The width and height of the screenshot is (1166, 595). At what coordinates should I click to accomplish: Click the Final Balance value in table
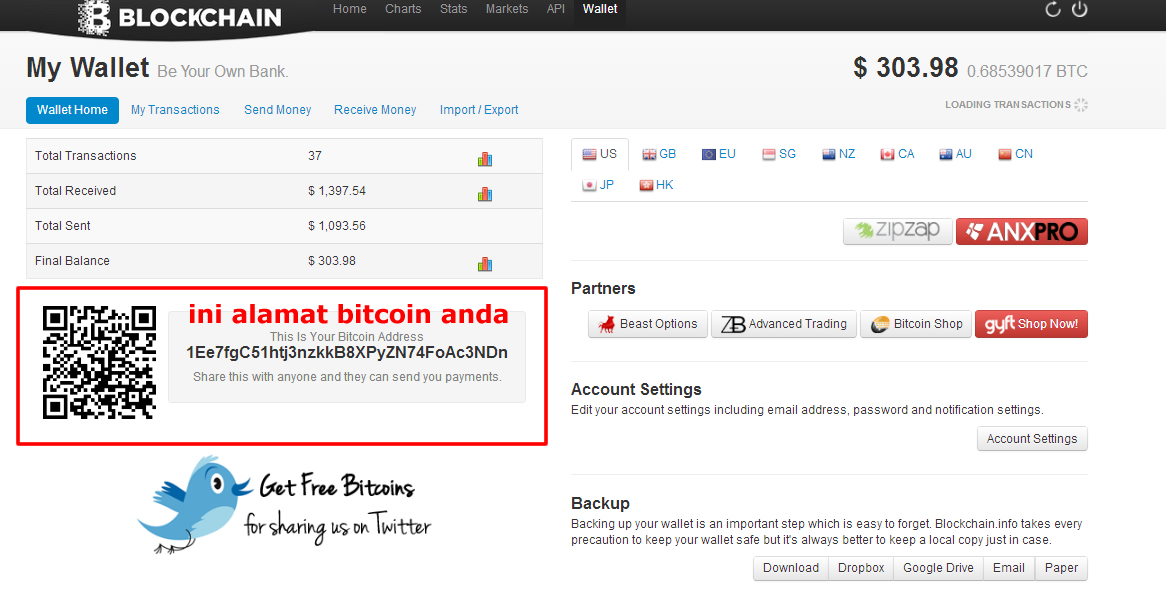click(x=332, y=261)
